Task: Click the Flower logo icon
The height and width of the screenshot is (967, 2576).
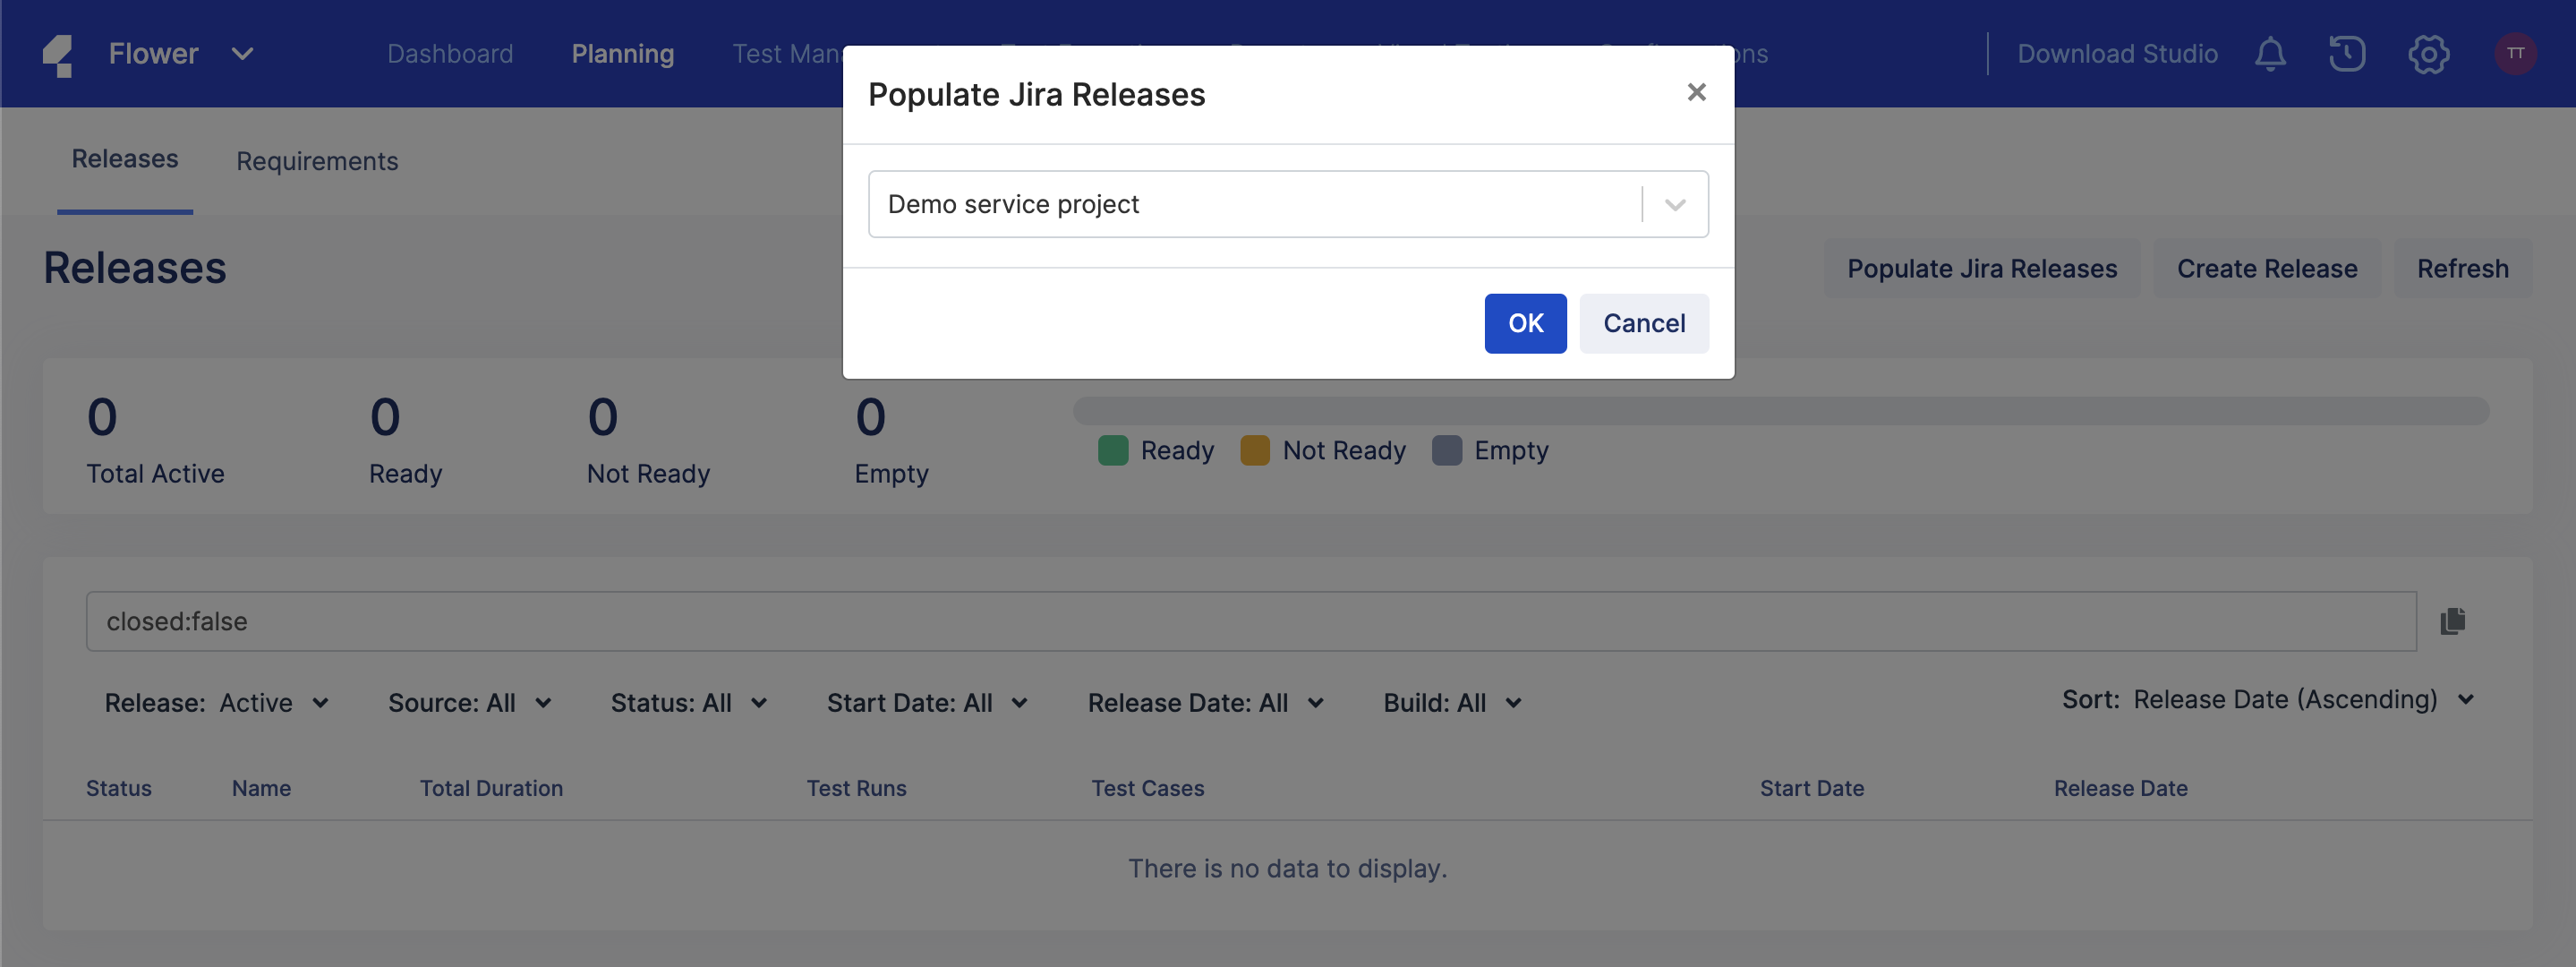Action: pyautogui.click(x=59, y=54)
